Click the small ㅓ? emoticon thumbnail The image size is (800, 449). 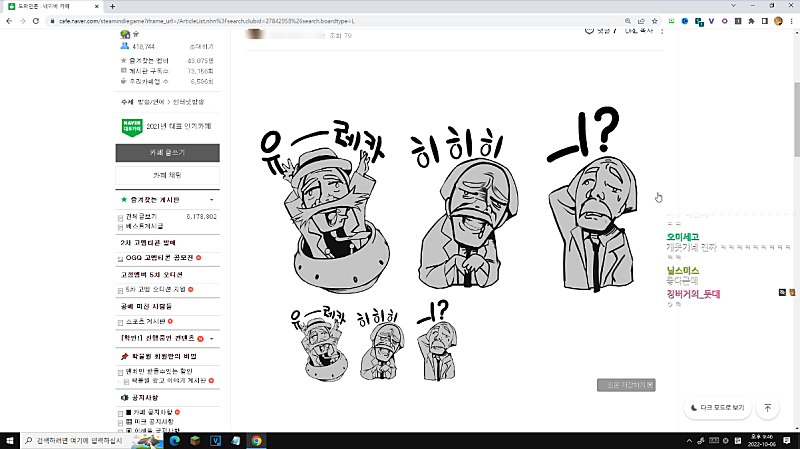(438, 340)
